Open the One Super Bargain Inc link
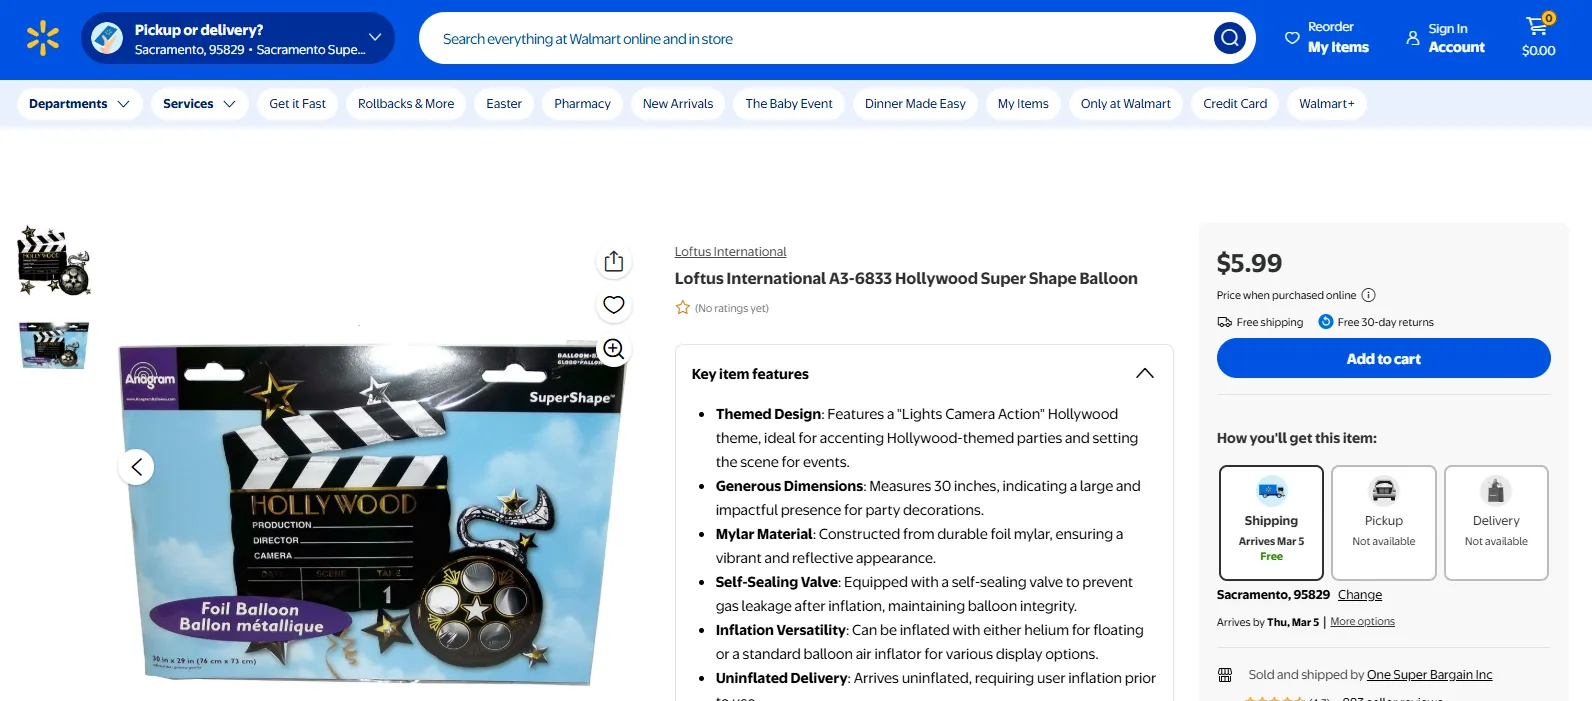The width and height of the screenshot is (1592, 701). pos(1429,675)
